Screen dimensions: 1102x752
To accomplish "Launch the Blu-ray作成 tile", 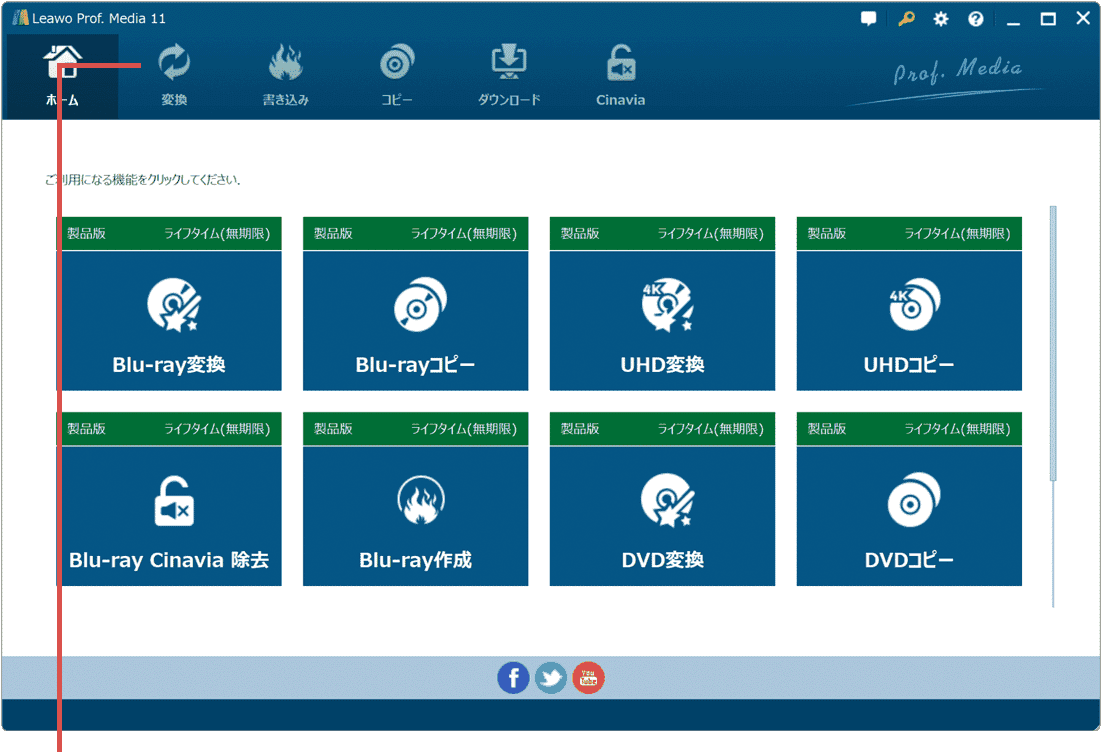I will point(415,515).
